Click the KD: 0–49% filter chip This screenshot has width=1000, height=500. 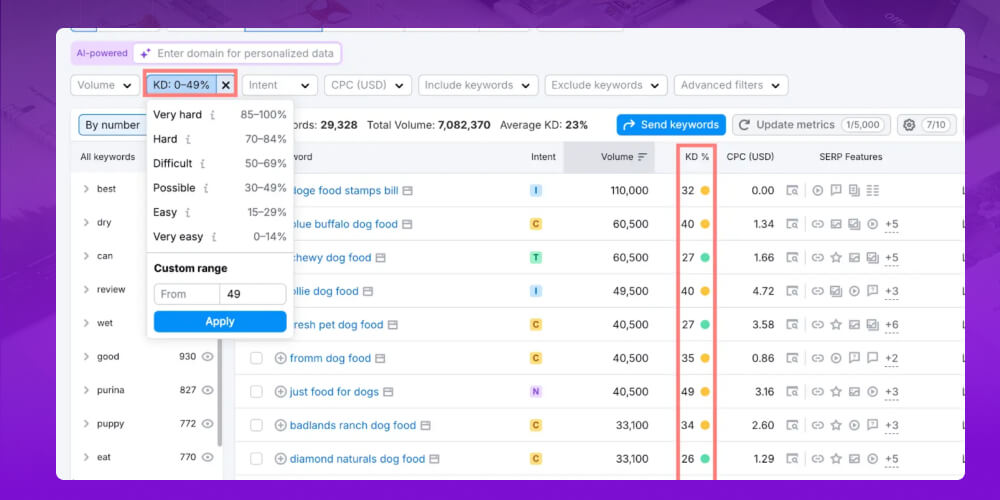[182, 85]
